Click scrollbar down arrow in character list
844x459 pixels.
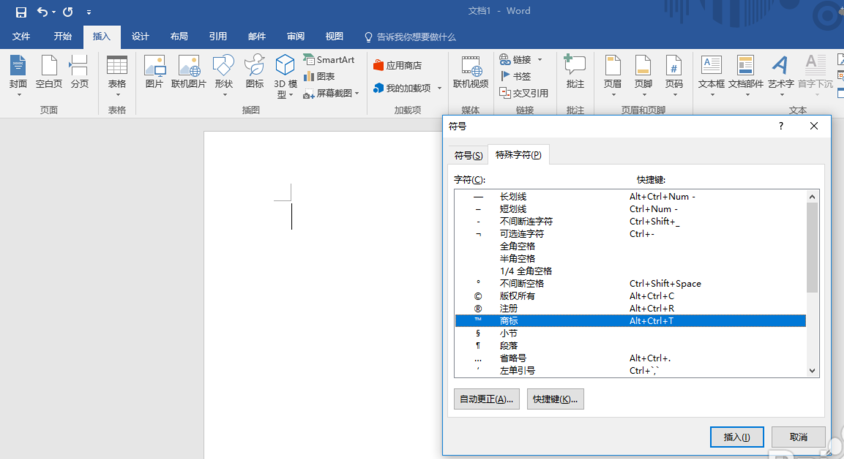click(812, 370)
